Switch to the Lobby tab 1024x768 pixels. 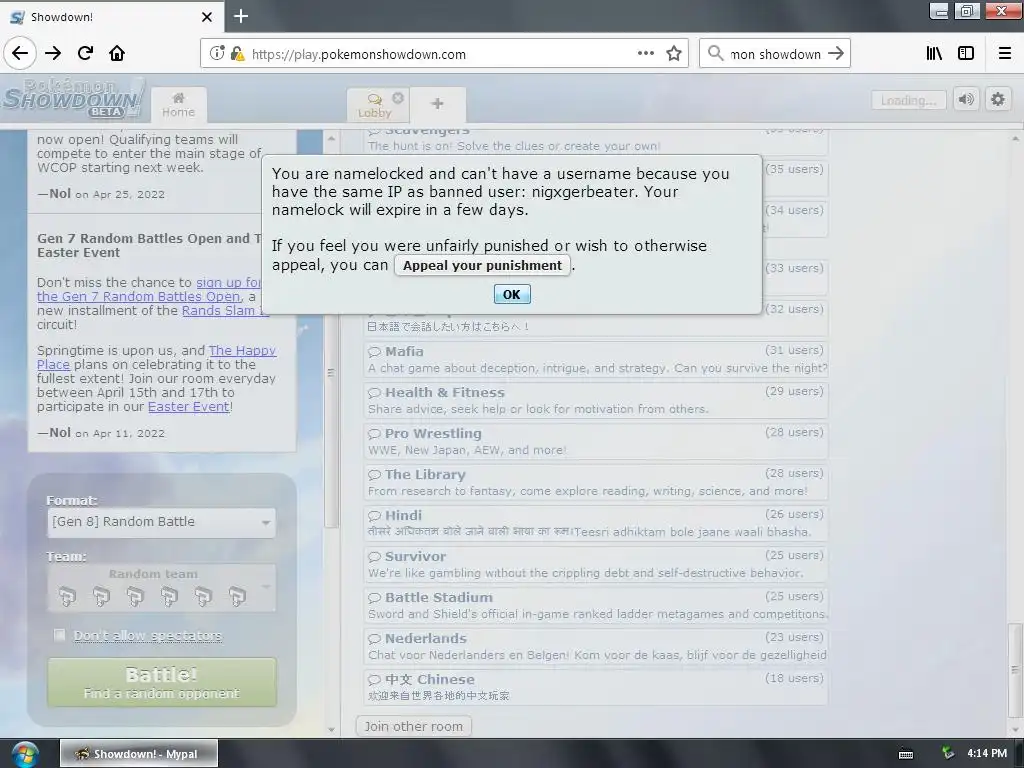375,104
